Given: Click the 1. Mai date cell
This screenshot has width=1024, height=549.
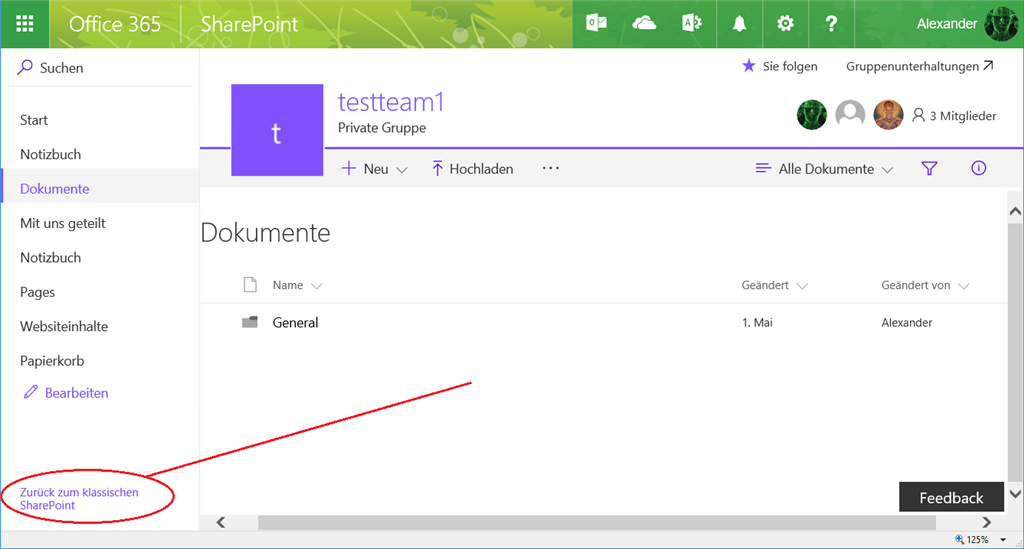Looking at the screenshot, I should tap(757, 322).
